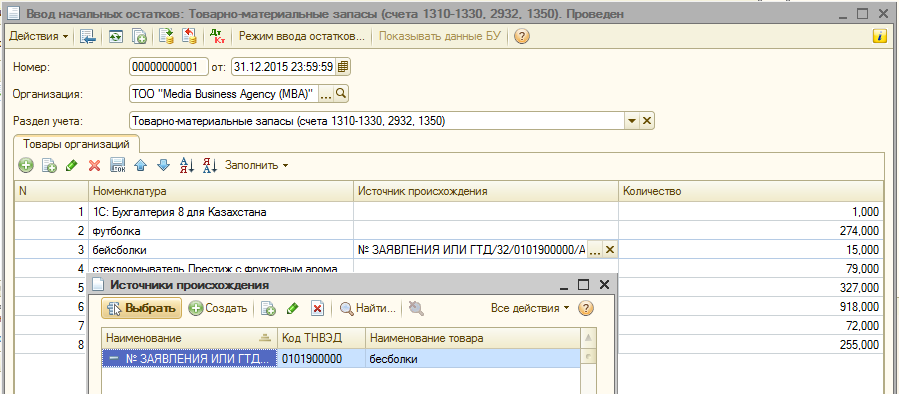899x394 pixels.
Task: Click the yellow info icon at top right
Action: [879, 36]
